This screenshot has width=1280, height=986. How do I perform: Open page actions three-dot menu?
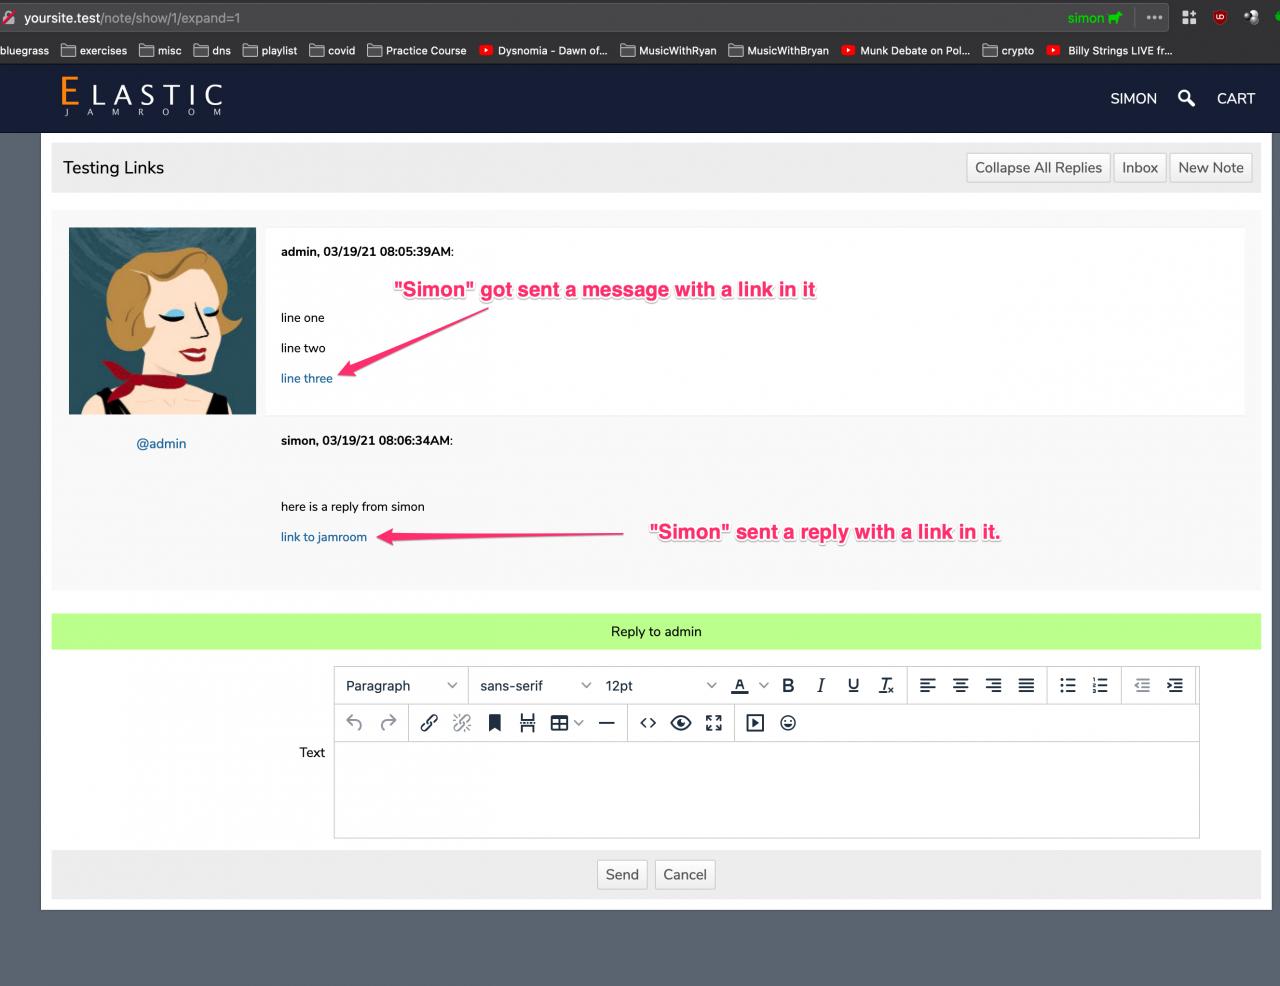coord(1154,17)
